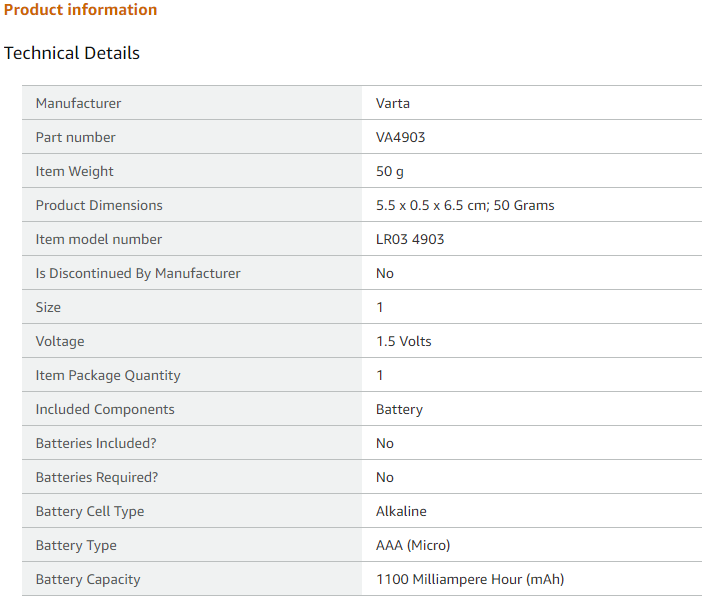Select the 'AAA (Micro)' value
This screenshot has width=722, height=616.
click(x=413, y=546)
